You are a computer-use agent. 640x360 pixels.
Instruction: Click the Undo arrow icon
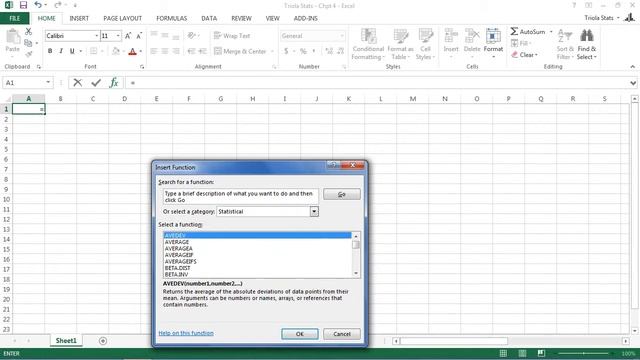[x=38, y=5]
